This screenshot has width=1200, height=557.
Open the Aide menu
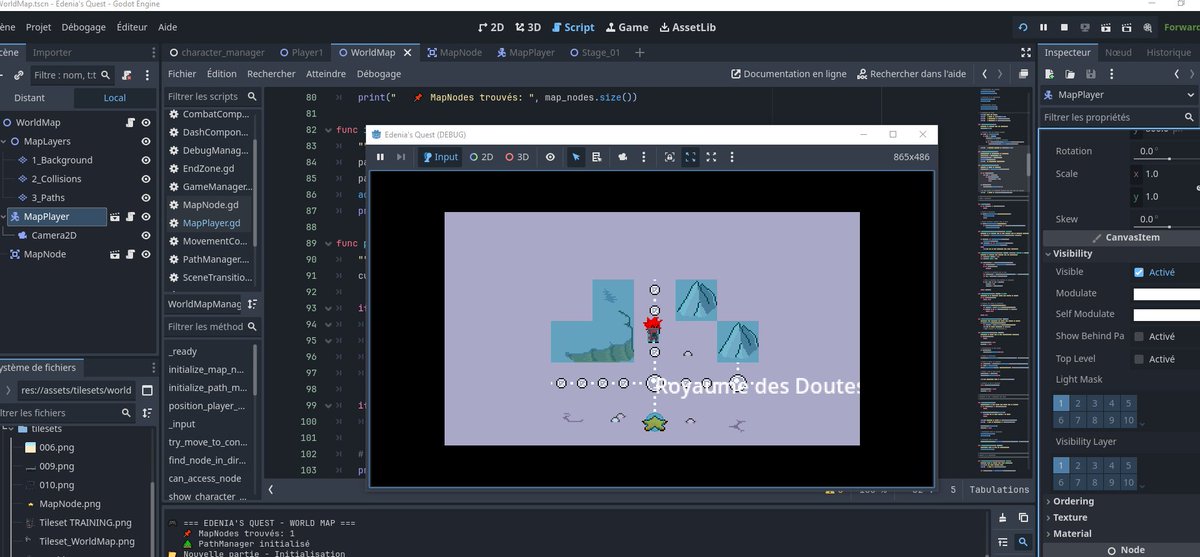click(168, 27)
